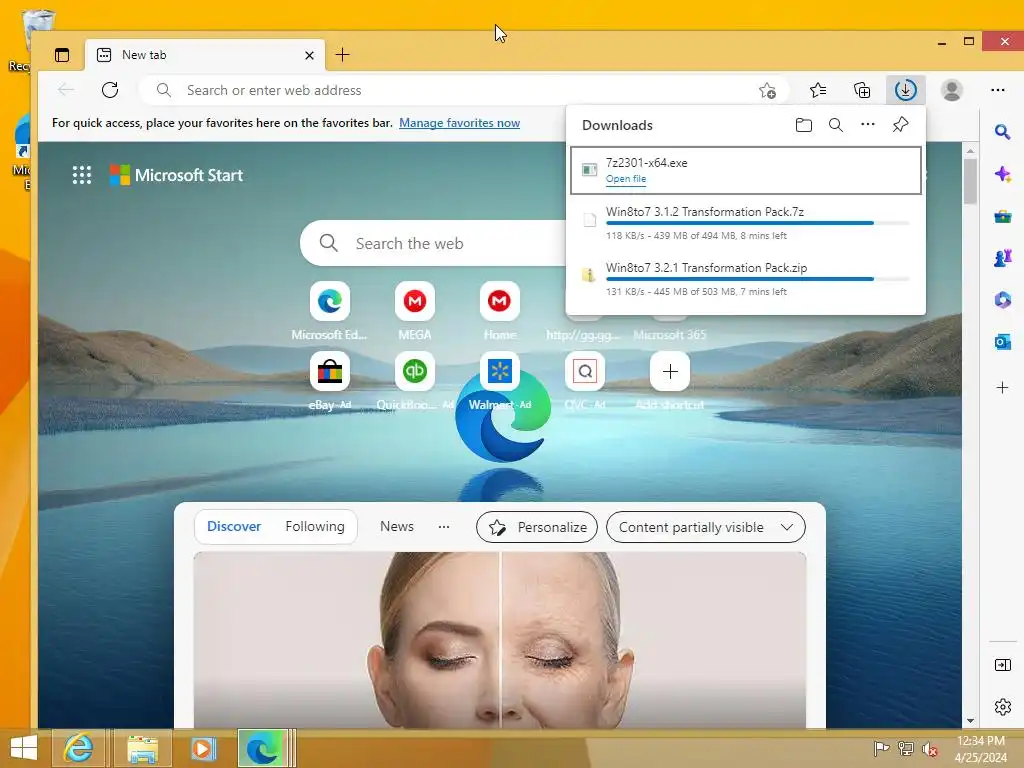Viewport: 1024px width, 768px height.
Task: Click the Personalize button
Action: 537,527
